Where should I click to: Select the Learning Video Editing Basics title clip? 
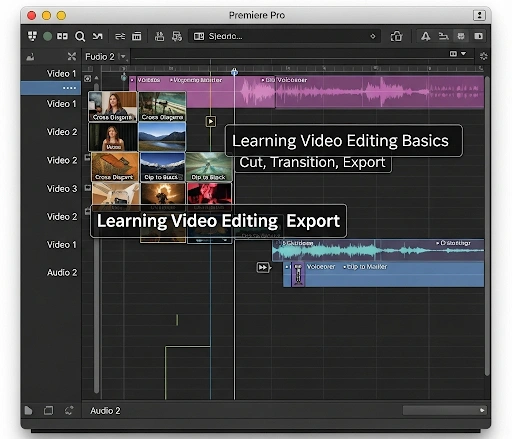[x=344, y=141]
